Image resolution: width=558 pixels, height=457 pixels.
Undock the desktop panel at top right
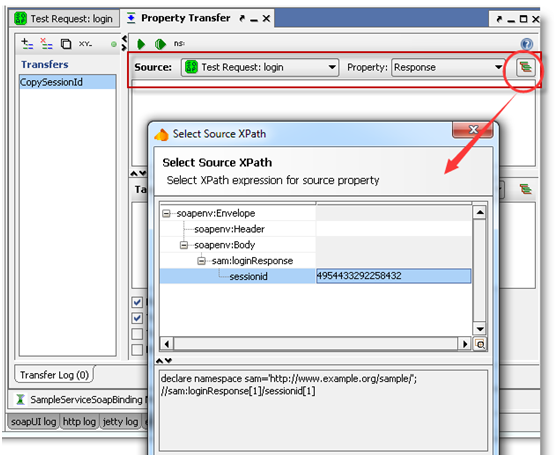499,19
